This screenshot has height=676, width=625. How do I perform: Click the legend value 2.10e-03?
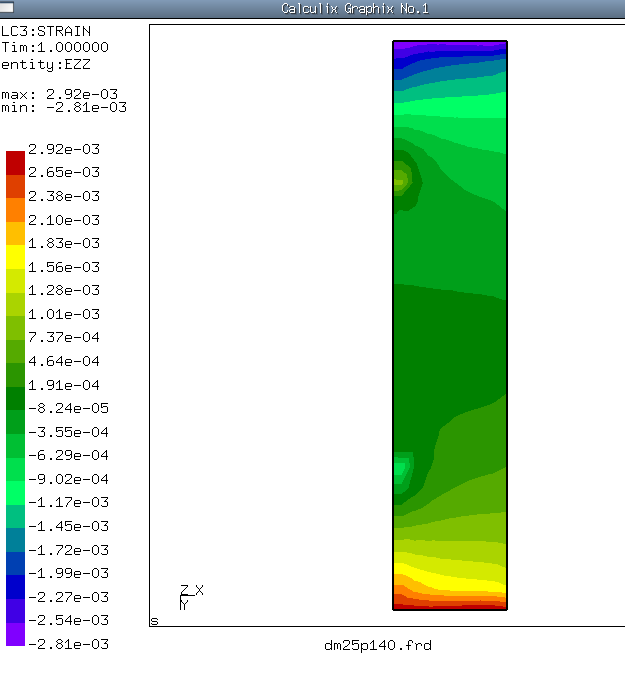(64, 220)
